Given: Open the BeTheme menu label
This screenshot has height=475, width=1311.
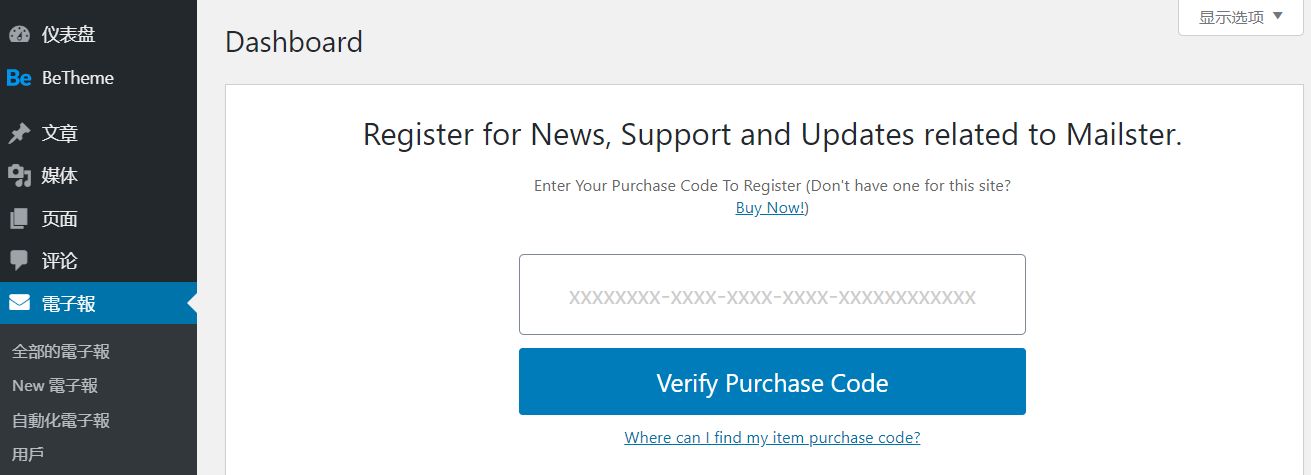Looking at the screenshot, I should 78,78.
